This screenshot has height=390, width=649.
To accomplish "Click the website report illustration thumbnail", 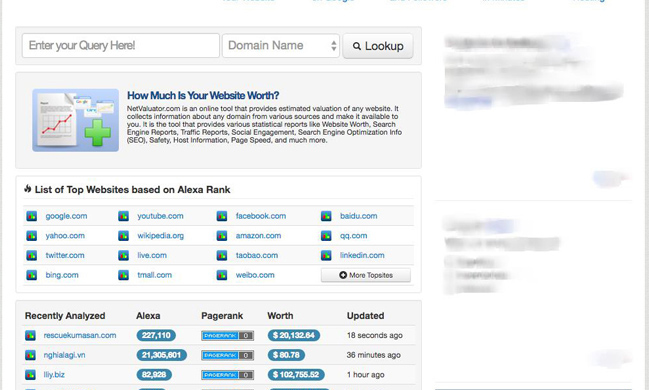I will coord(75,120).
